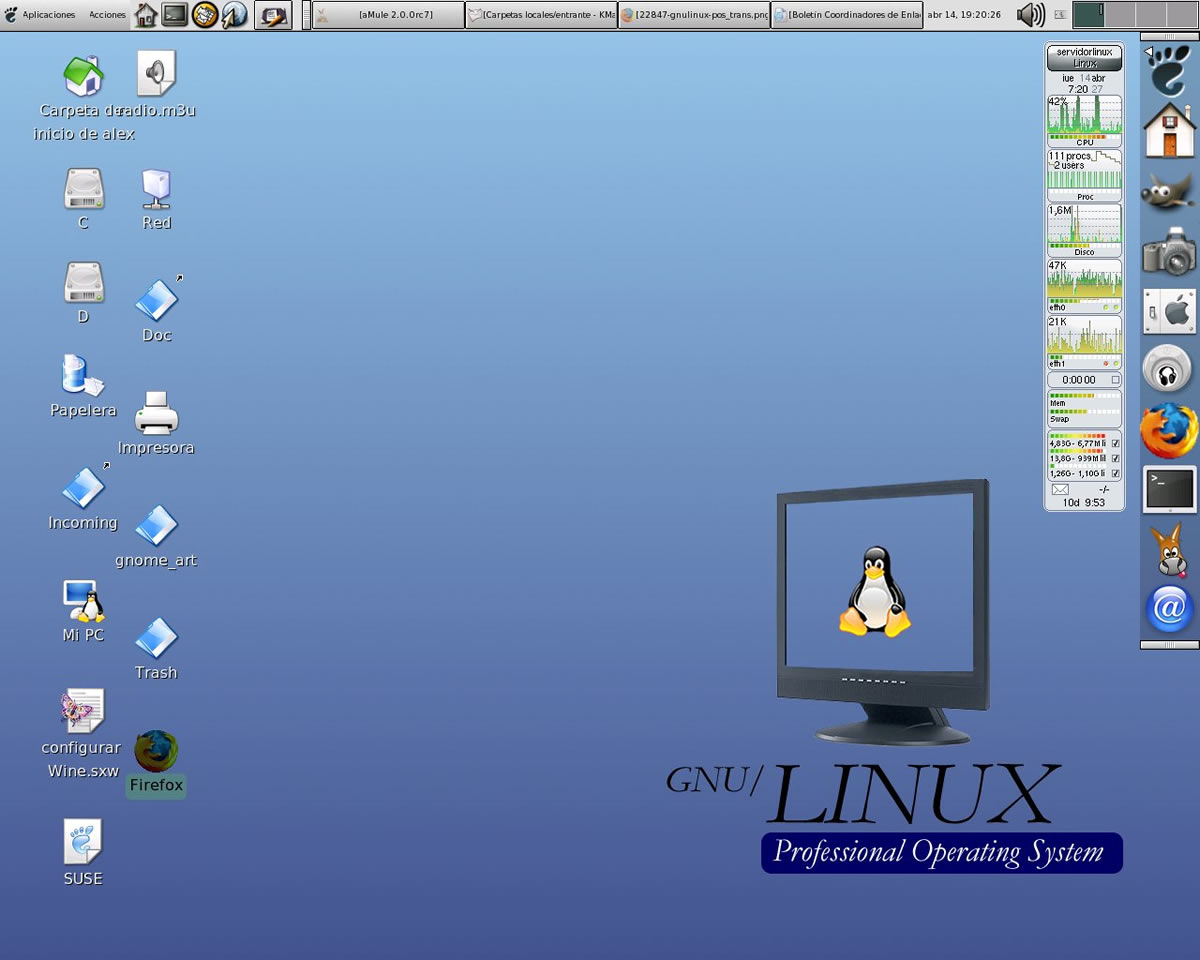Collapse the CPU chart in the system monitor
The height and width of the screenshot is (960, 1200).
coord(1084,142)
